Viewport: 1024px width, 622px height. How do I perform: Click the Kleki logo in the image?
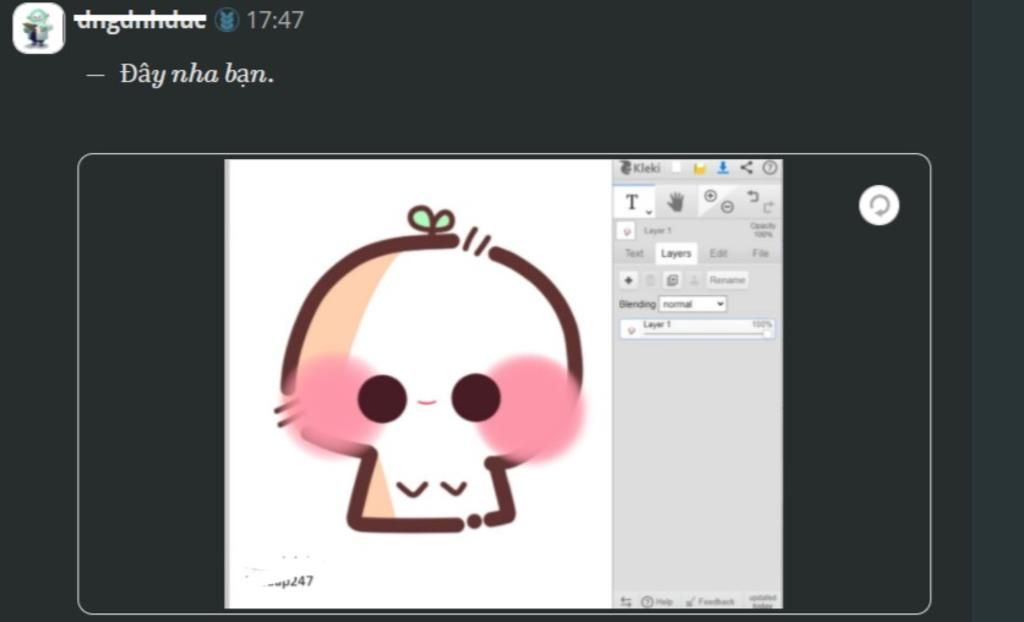[641, 168]
